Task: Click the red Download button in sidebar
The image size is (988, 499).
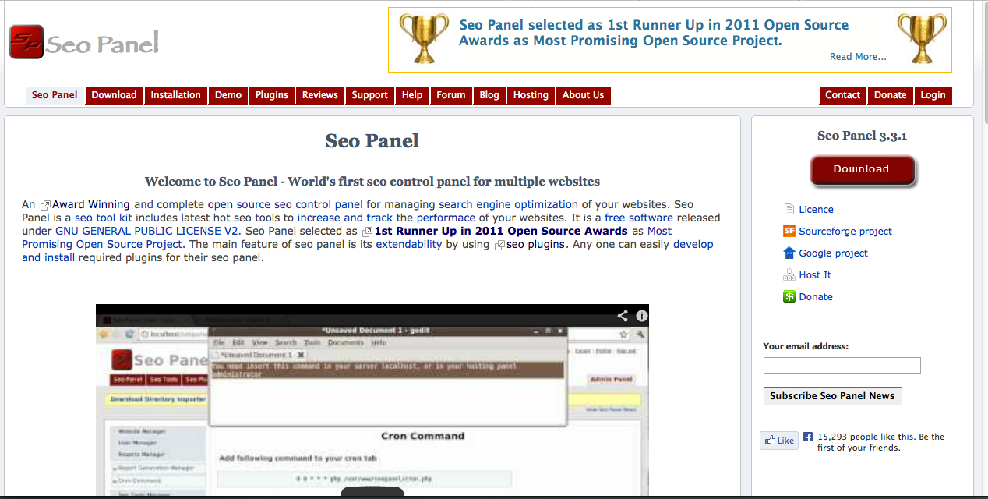Action: [861, 169]
